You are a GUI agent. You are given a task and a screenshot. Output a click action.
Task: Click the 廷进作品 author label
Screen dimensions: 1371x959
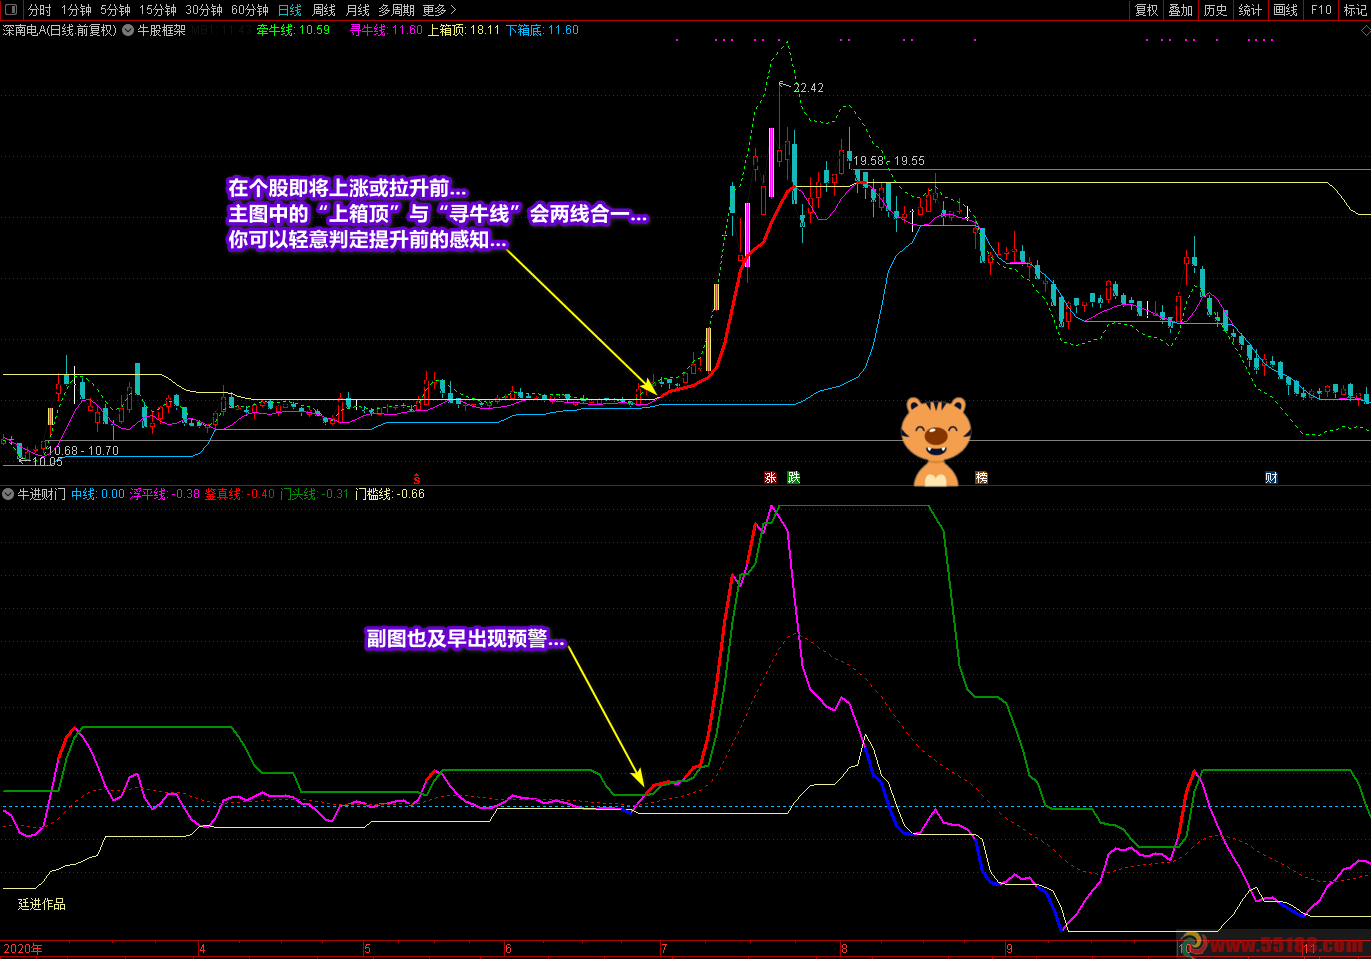click(x=42, y=904)
